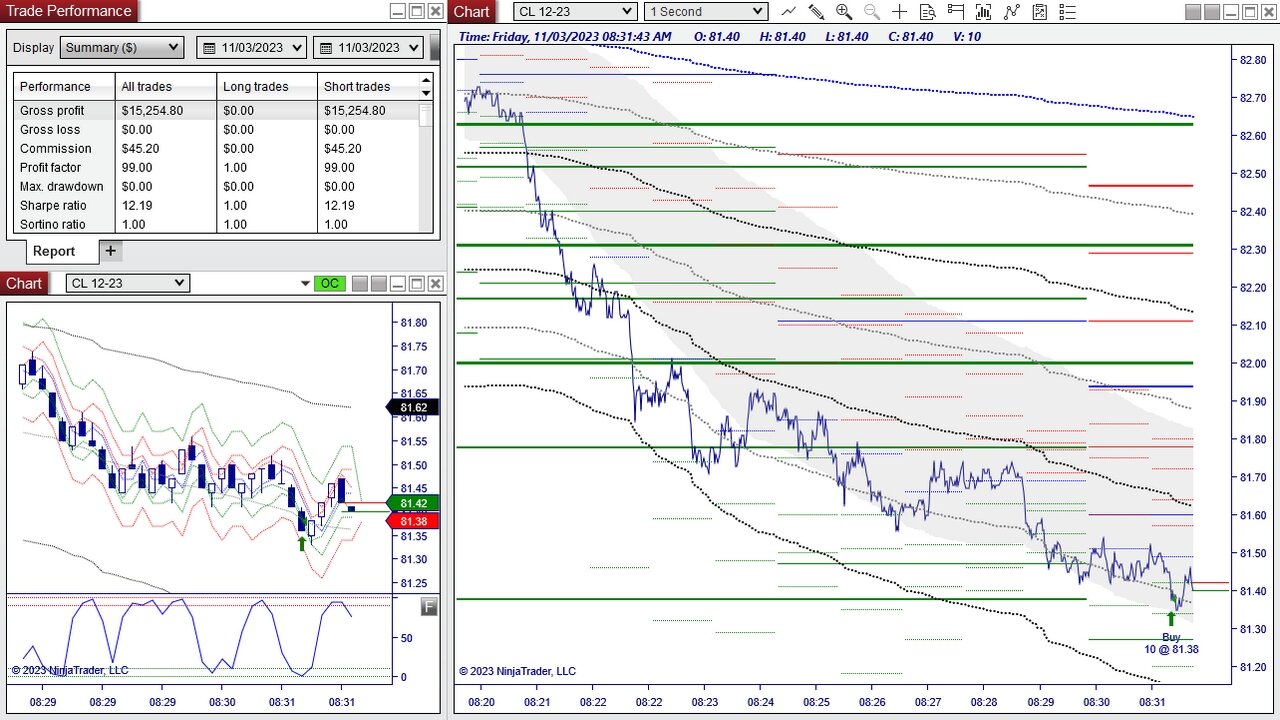Select the Gross loss row label

point(50,129)
